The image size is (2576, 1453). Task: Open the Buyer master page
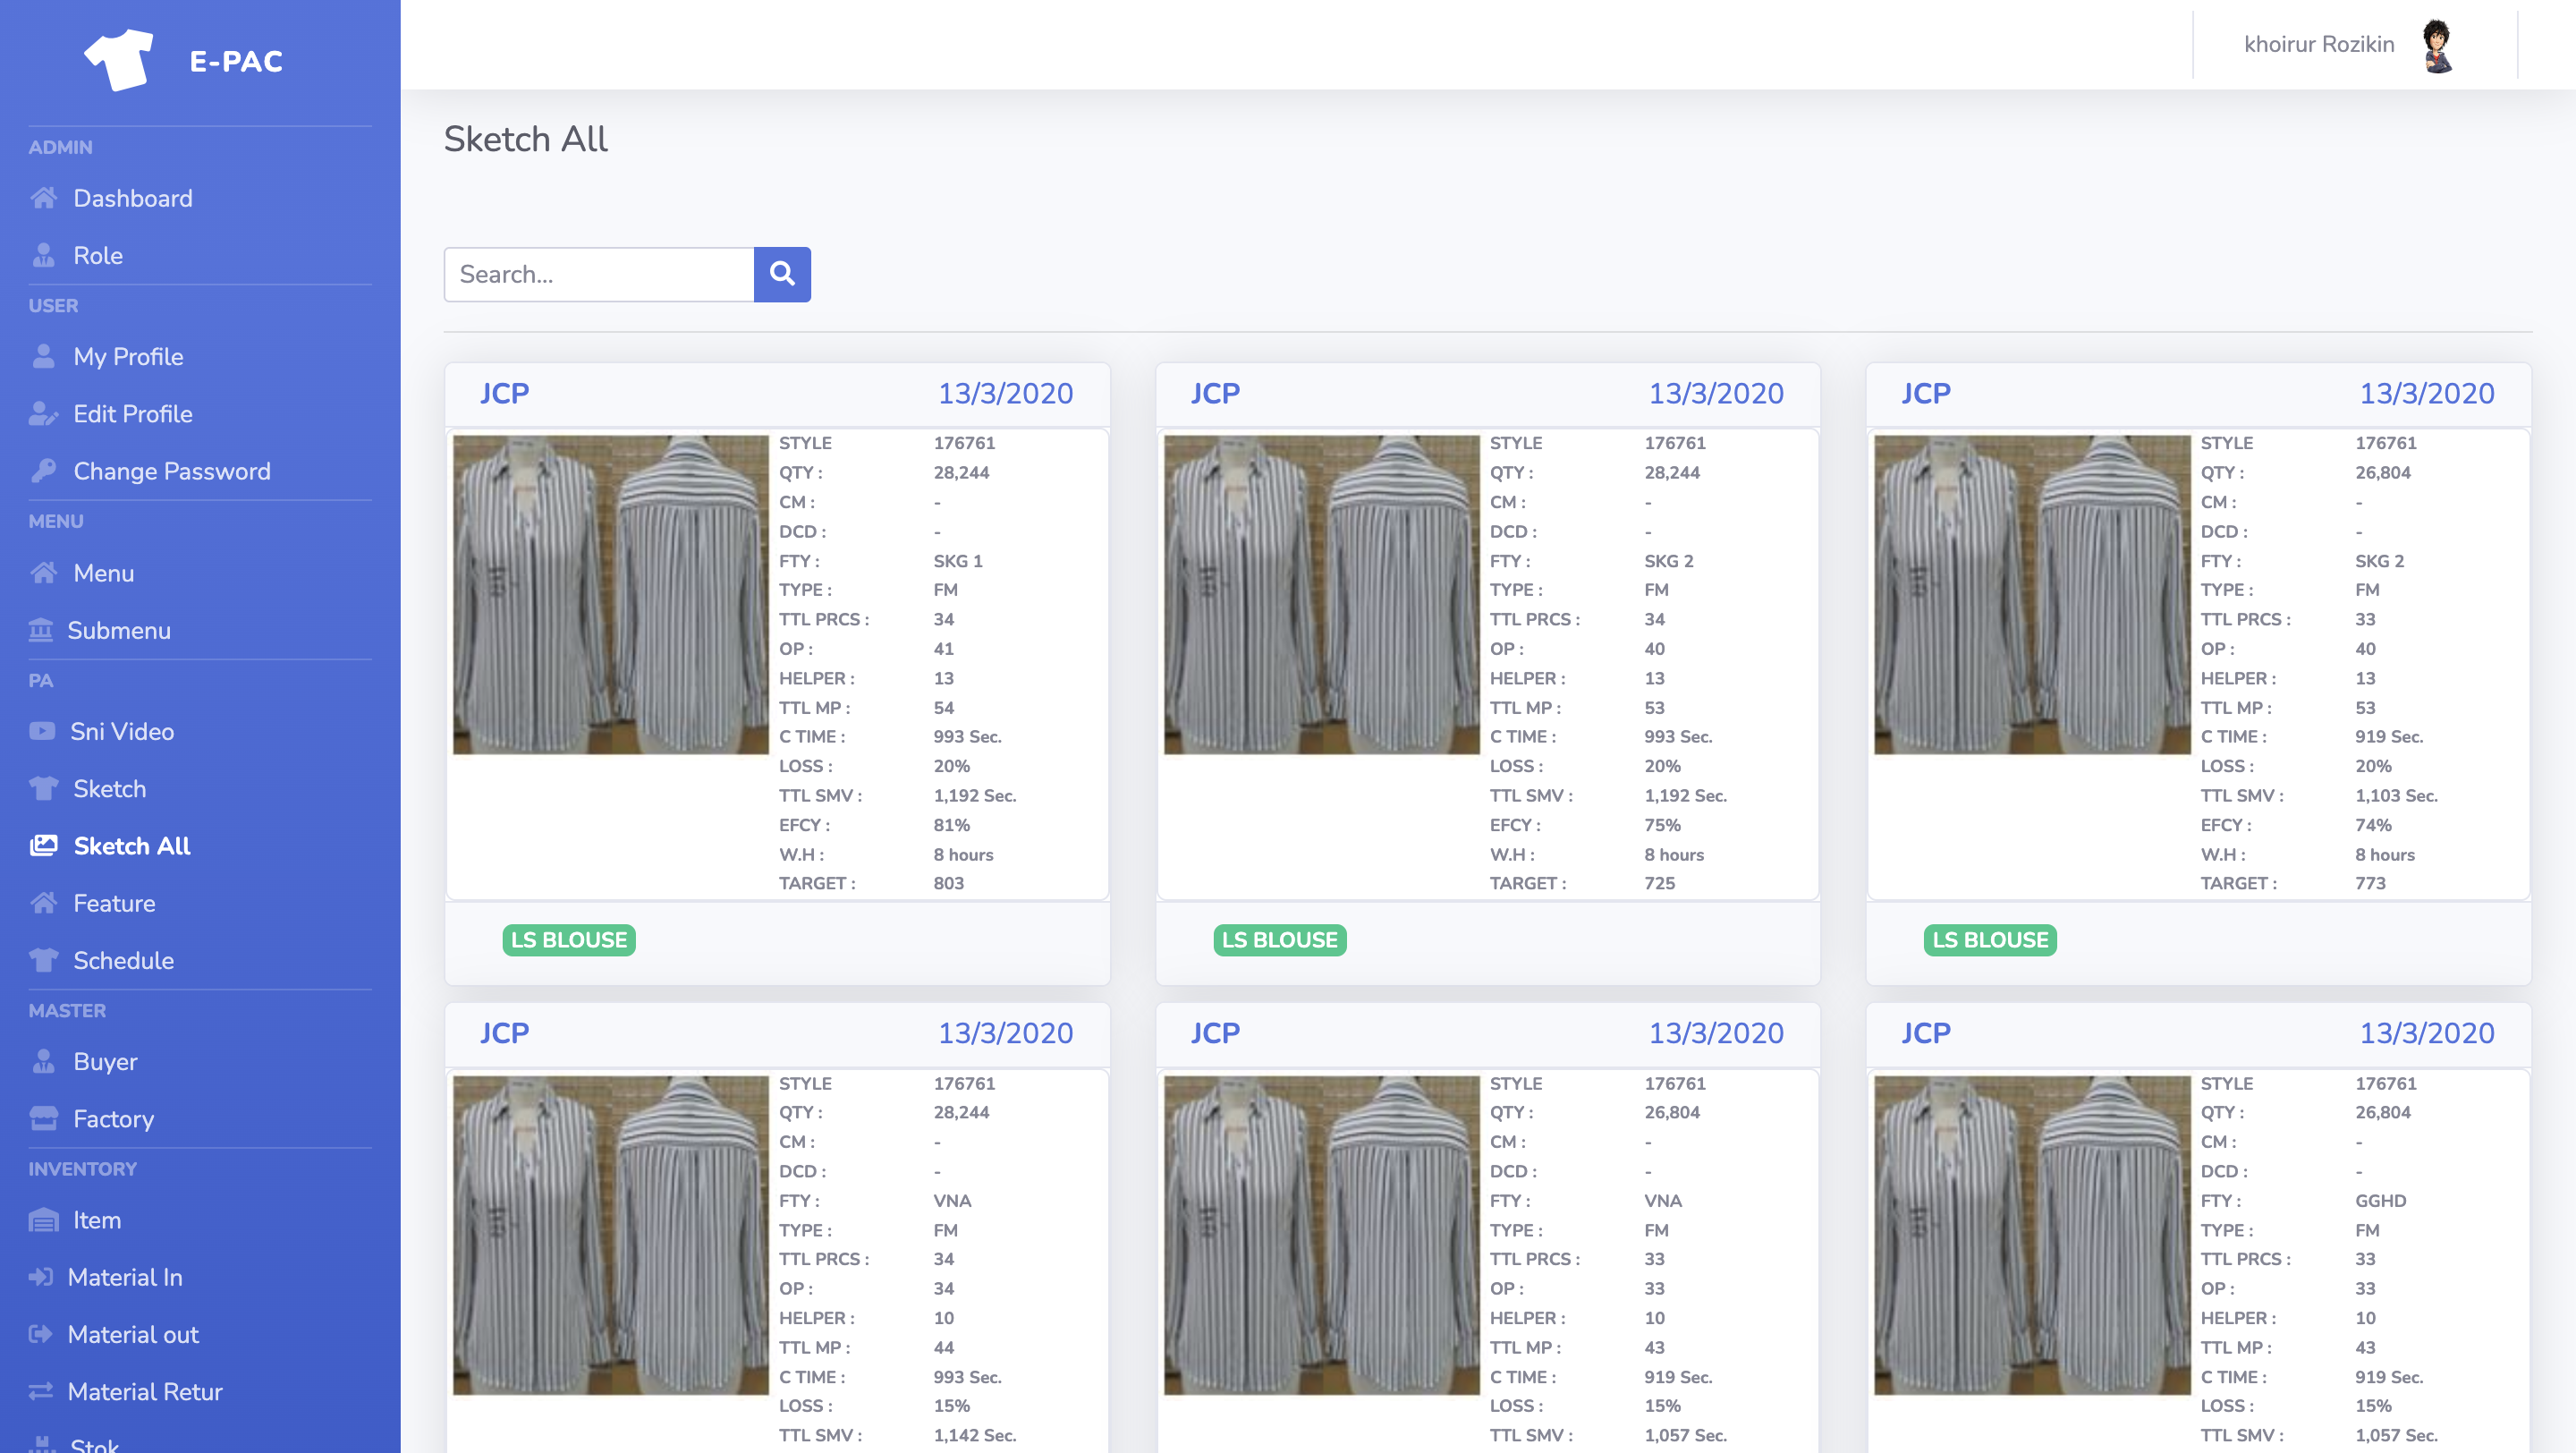[105, 1061]
